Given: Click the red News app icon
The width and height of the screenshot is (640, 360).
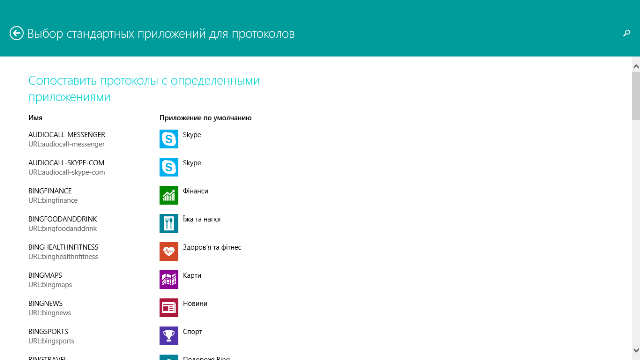Looking at the screenshot, I should pyautogui.click(x=169, y=308).
